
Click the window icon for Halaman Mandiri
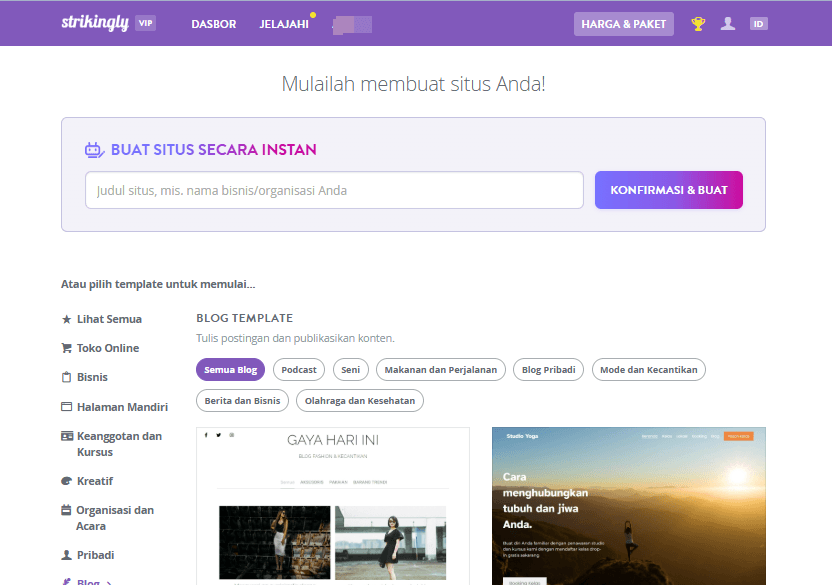click(66, 407)
